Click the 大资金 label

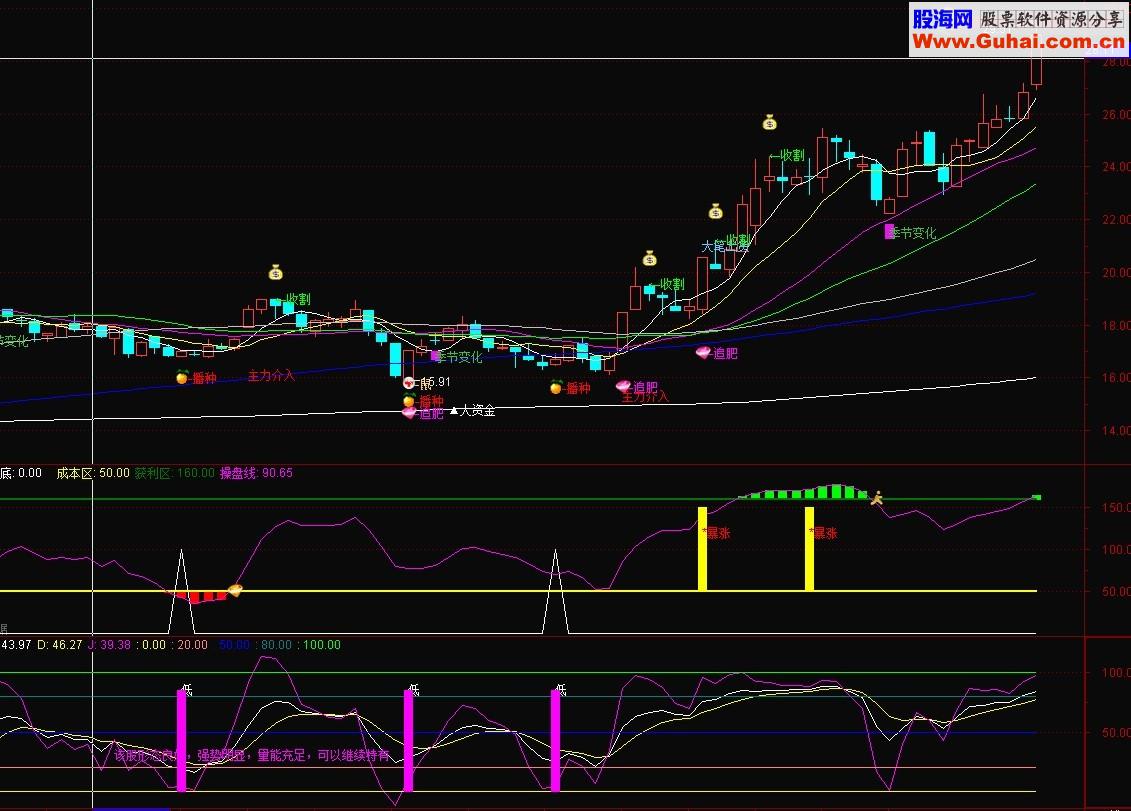pyautogui.click(x=478, y=411)
